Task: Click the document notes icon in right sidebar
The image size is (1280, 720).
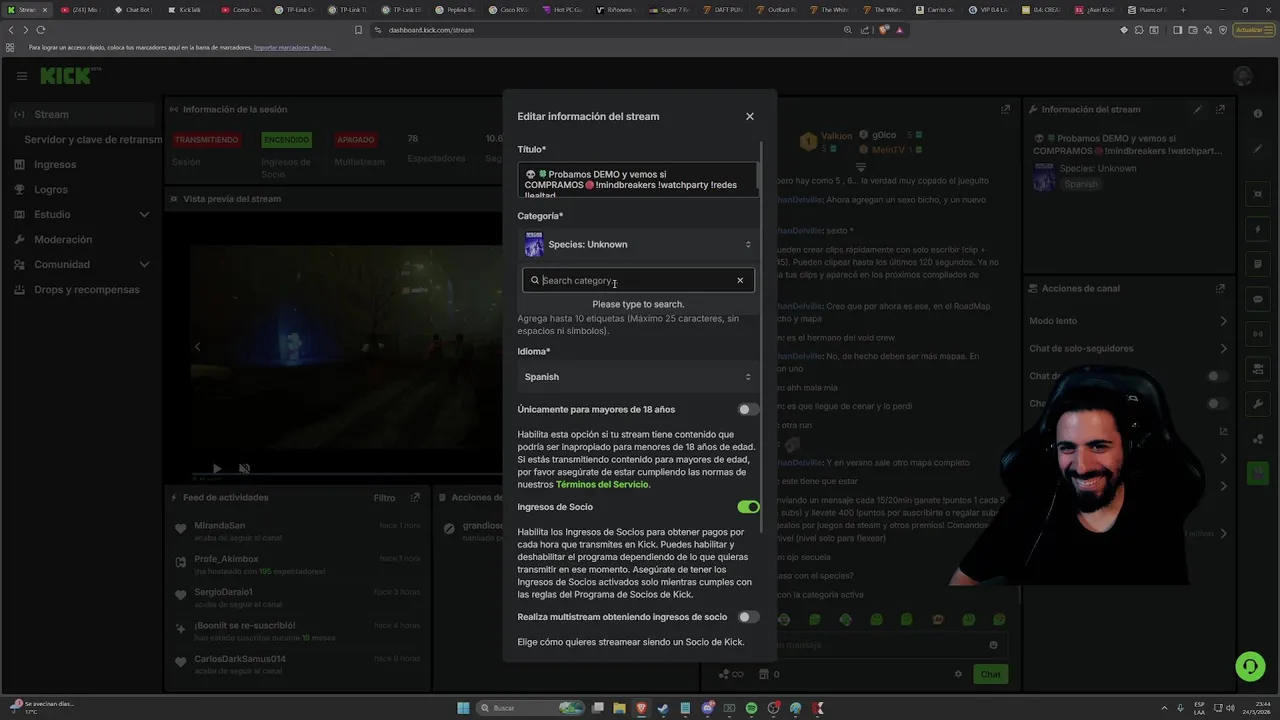Action: (x=1258, y=264)
